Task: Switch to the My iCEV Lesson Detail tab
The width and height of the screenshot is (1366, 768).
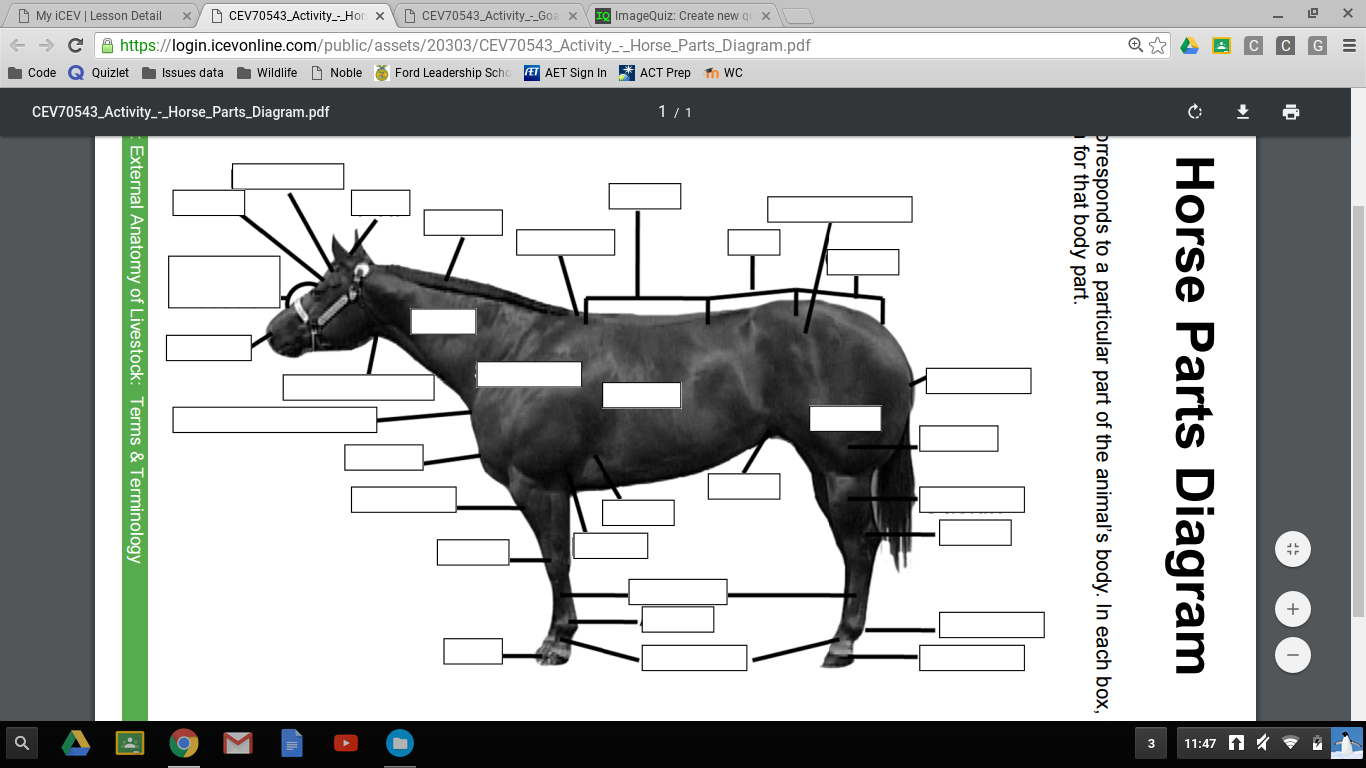Action: pos(98,16)
